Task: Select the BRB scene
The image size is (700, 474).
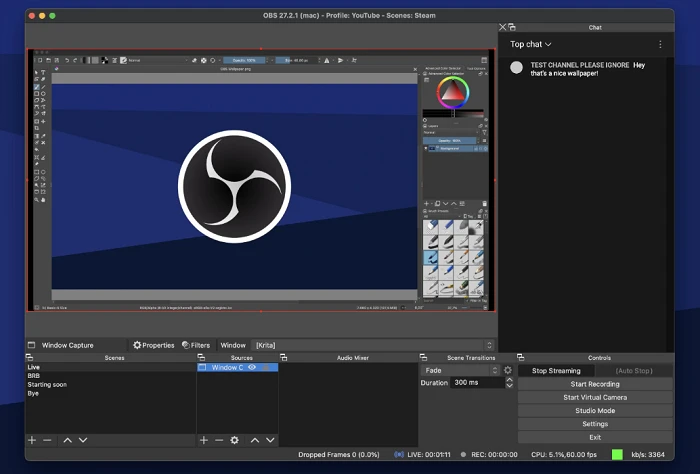Action: [x=111, y=376]
